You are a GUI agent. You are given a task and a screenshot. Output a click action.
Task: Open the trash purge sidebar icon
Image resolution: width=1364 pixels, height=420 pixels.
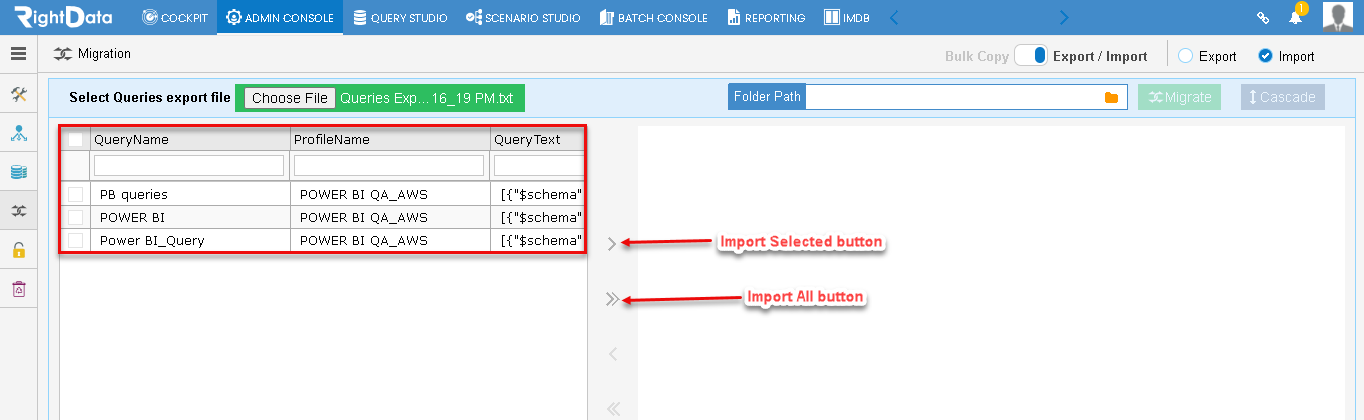(18, 289)
